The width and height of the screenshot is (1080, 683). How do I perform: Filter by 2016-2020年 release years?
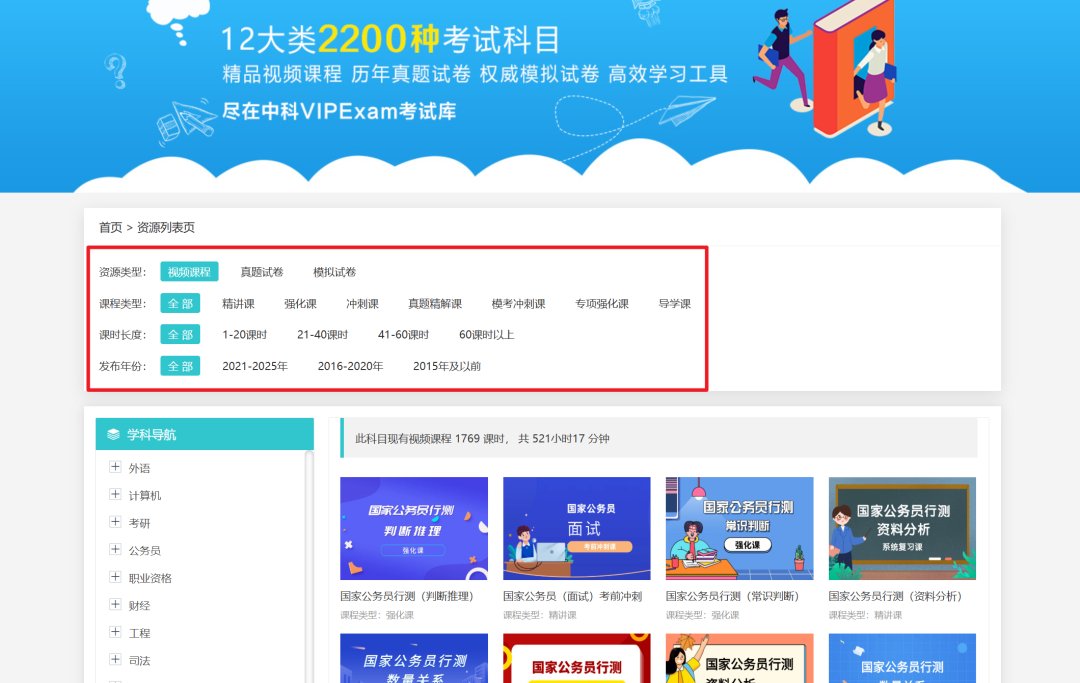click(x=351, y=366)
